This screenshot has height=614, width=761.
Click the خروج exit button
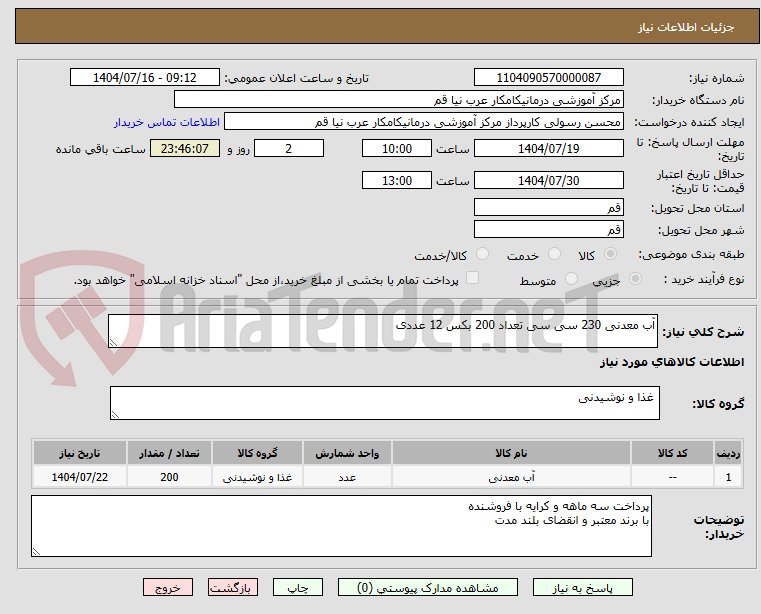point(167,587)
